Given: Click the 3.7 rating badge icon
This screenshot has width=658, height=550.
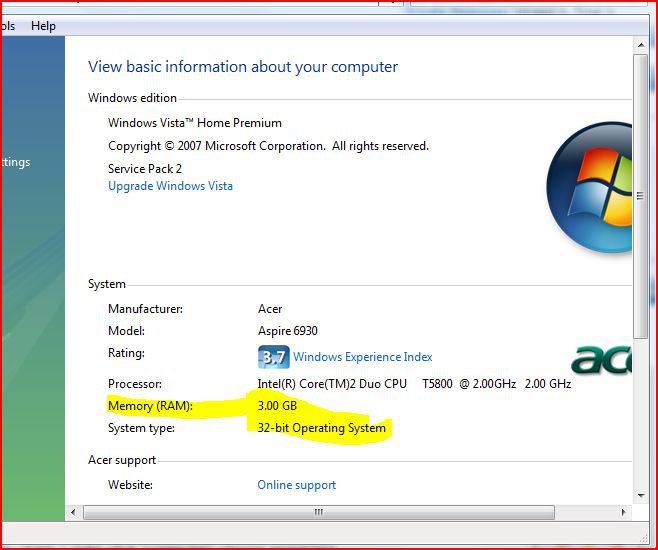Looking at the screenshot, I should tap(274, 357).
